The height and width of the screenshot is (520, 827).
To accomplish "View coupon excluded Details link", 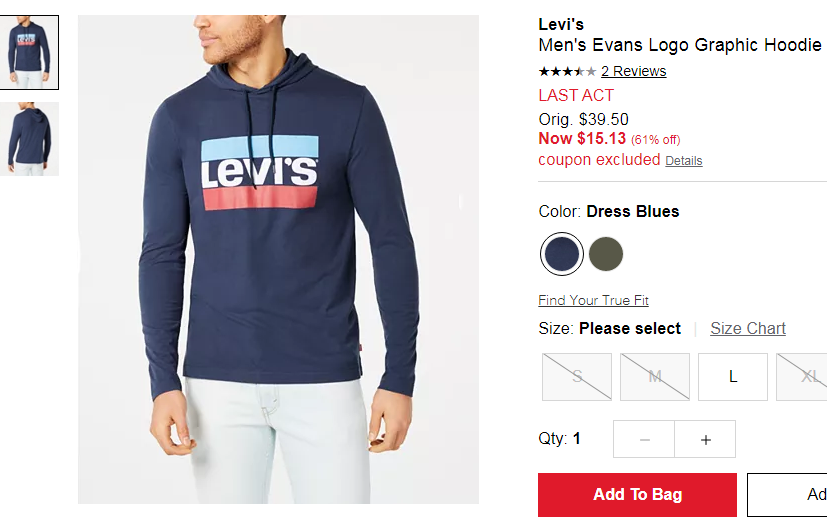I will pyautogui.click(x=684, y=161).
